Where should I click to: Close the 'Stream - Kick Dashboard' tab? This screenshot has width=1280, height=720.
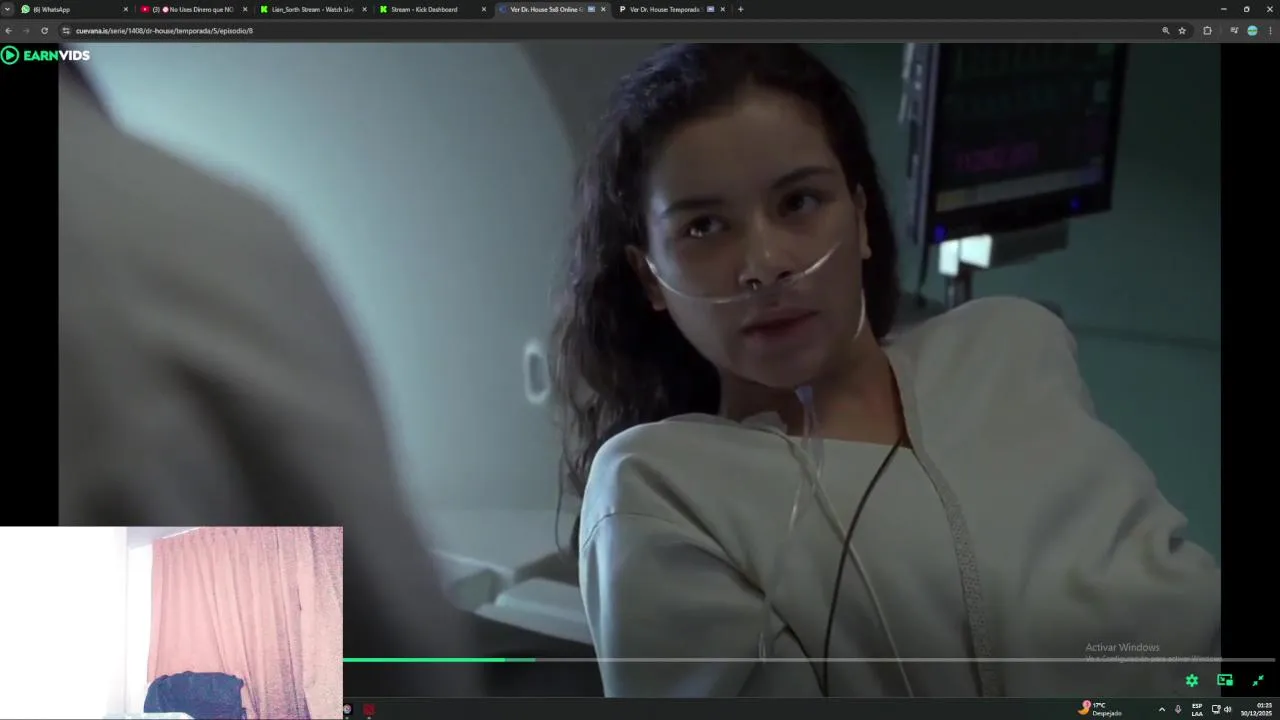484,9
